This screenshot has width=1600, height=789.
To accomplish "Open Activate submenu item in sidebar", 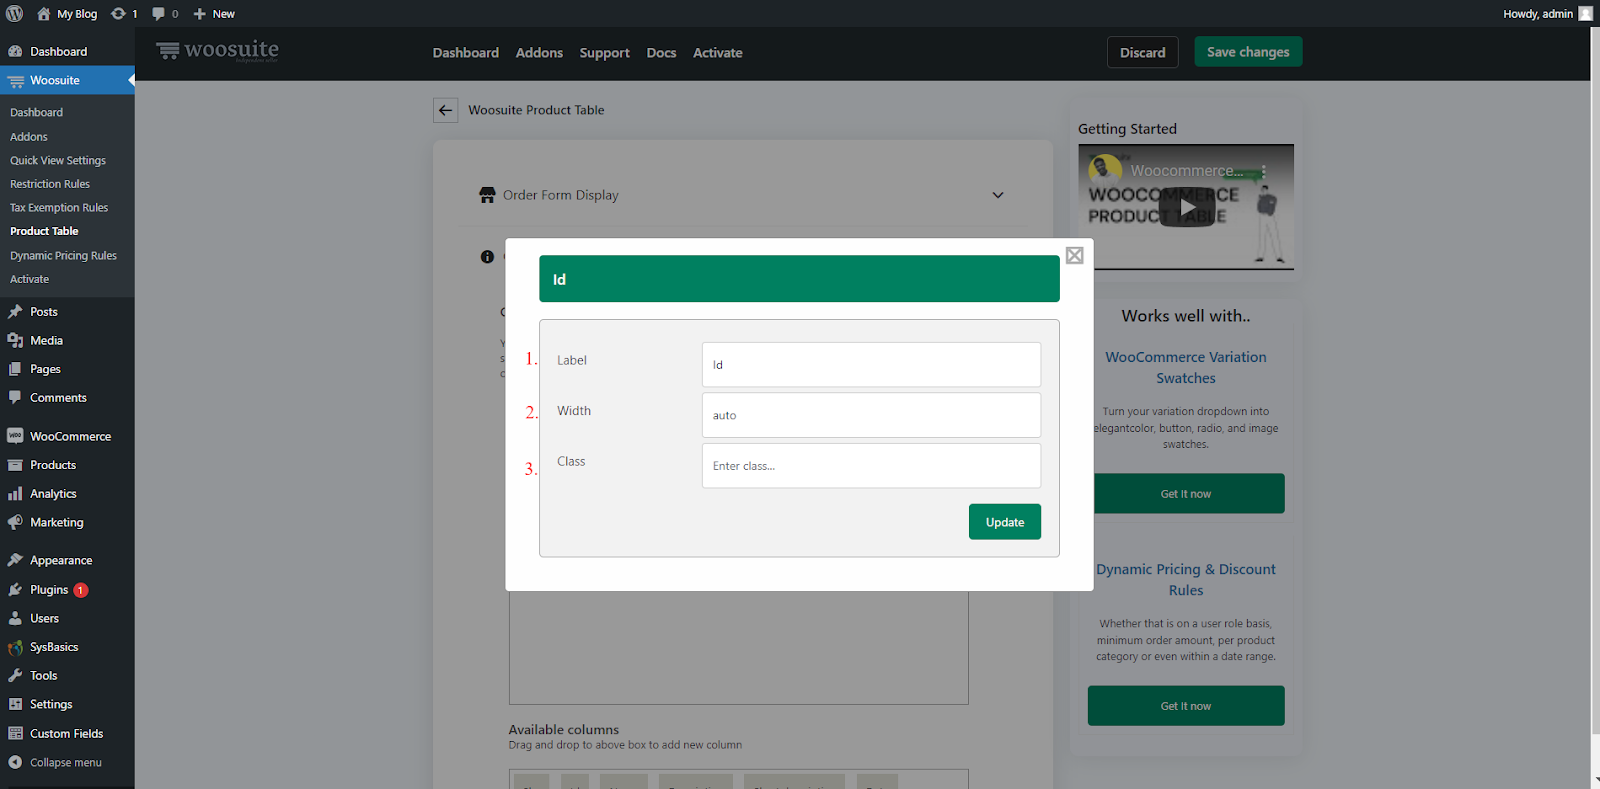I will tap(29, 279).
